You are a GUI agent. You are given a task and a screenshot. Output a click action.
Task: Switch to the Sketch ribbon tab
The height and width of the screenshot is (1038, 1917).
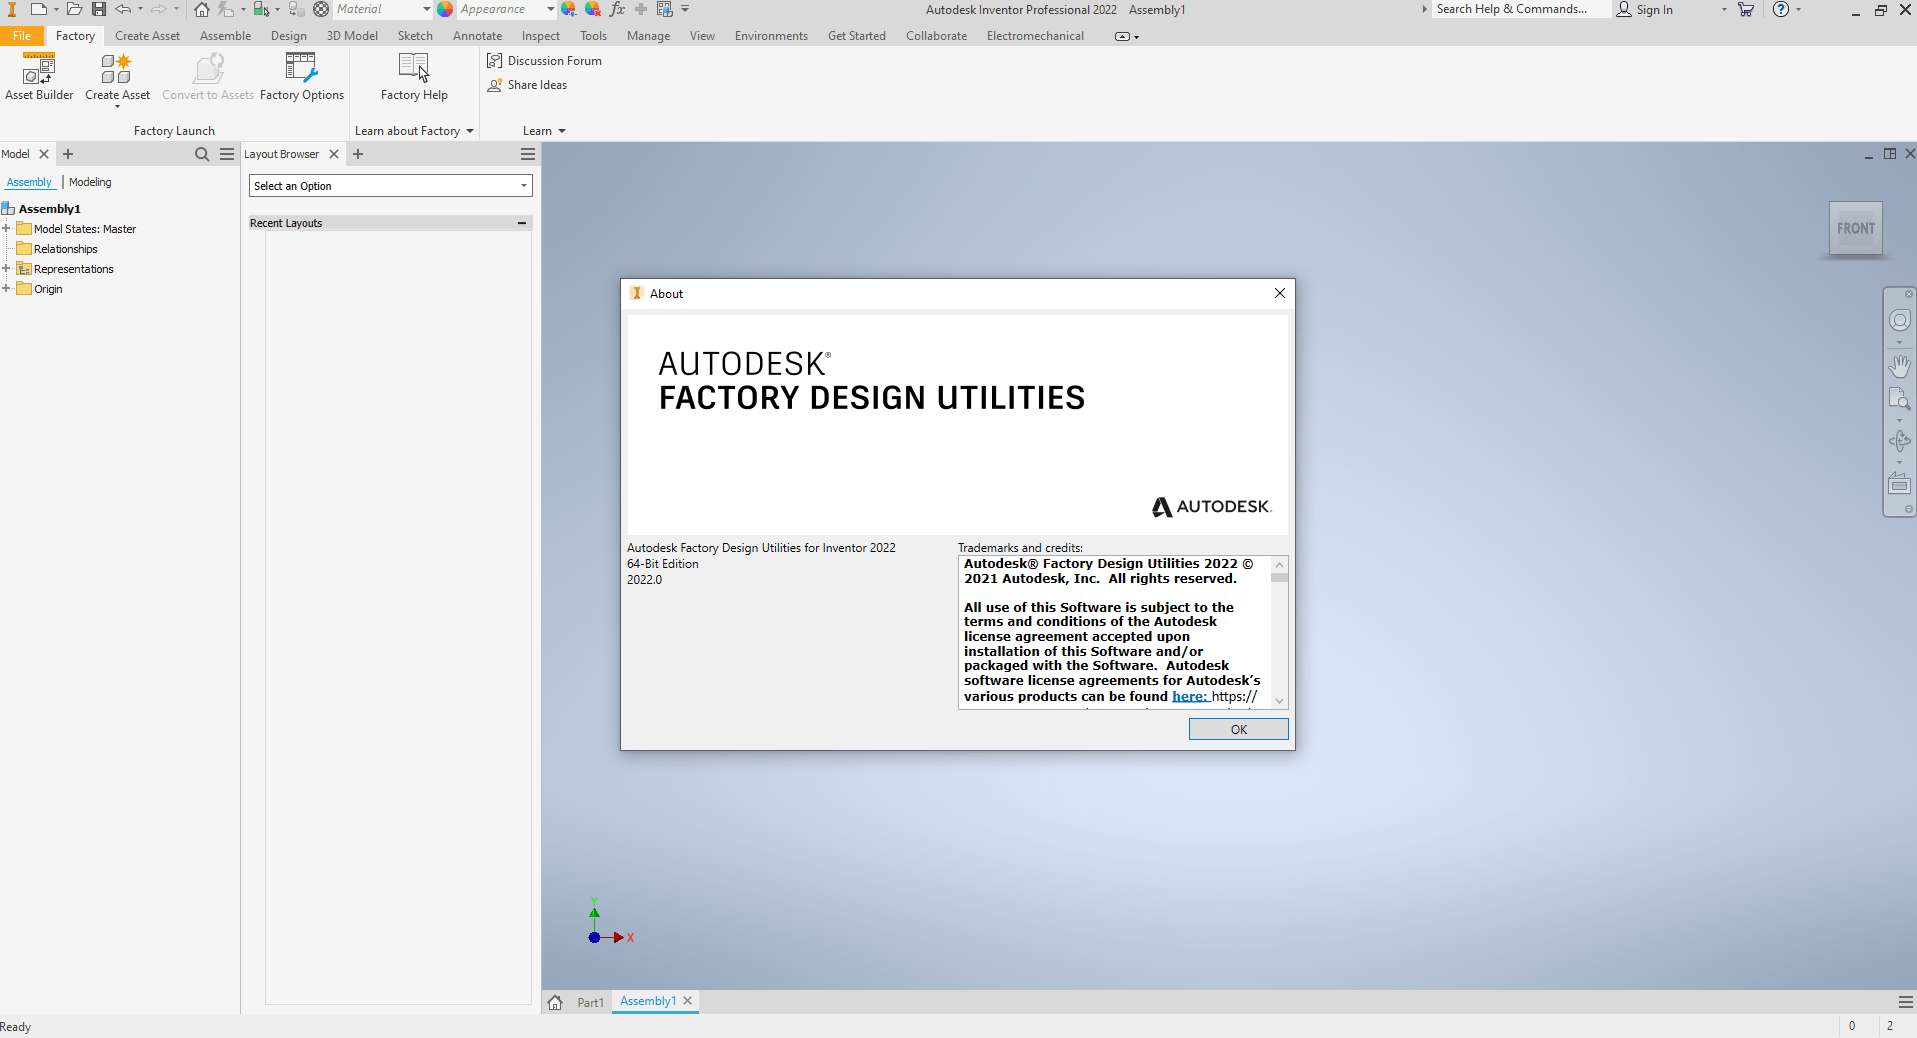tap(415, 36)
